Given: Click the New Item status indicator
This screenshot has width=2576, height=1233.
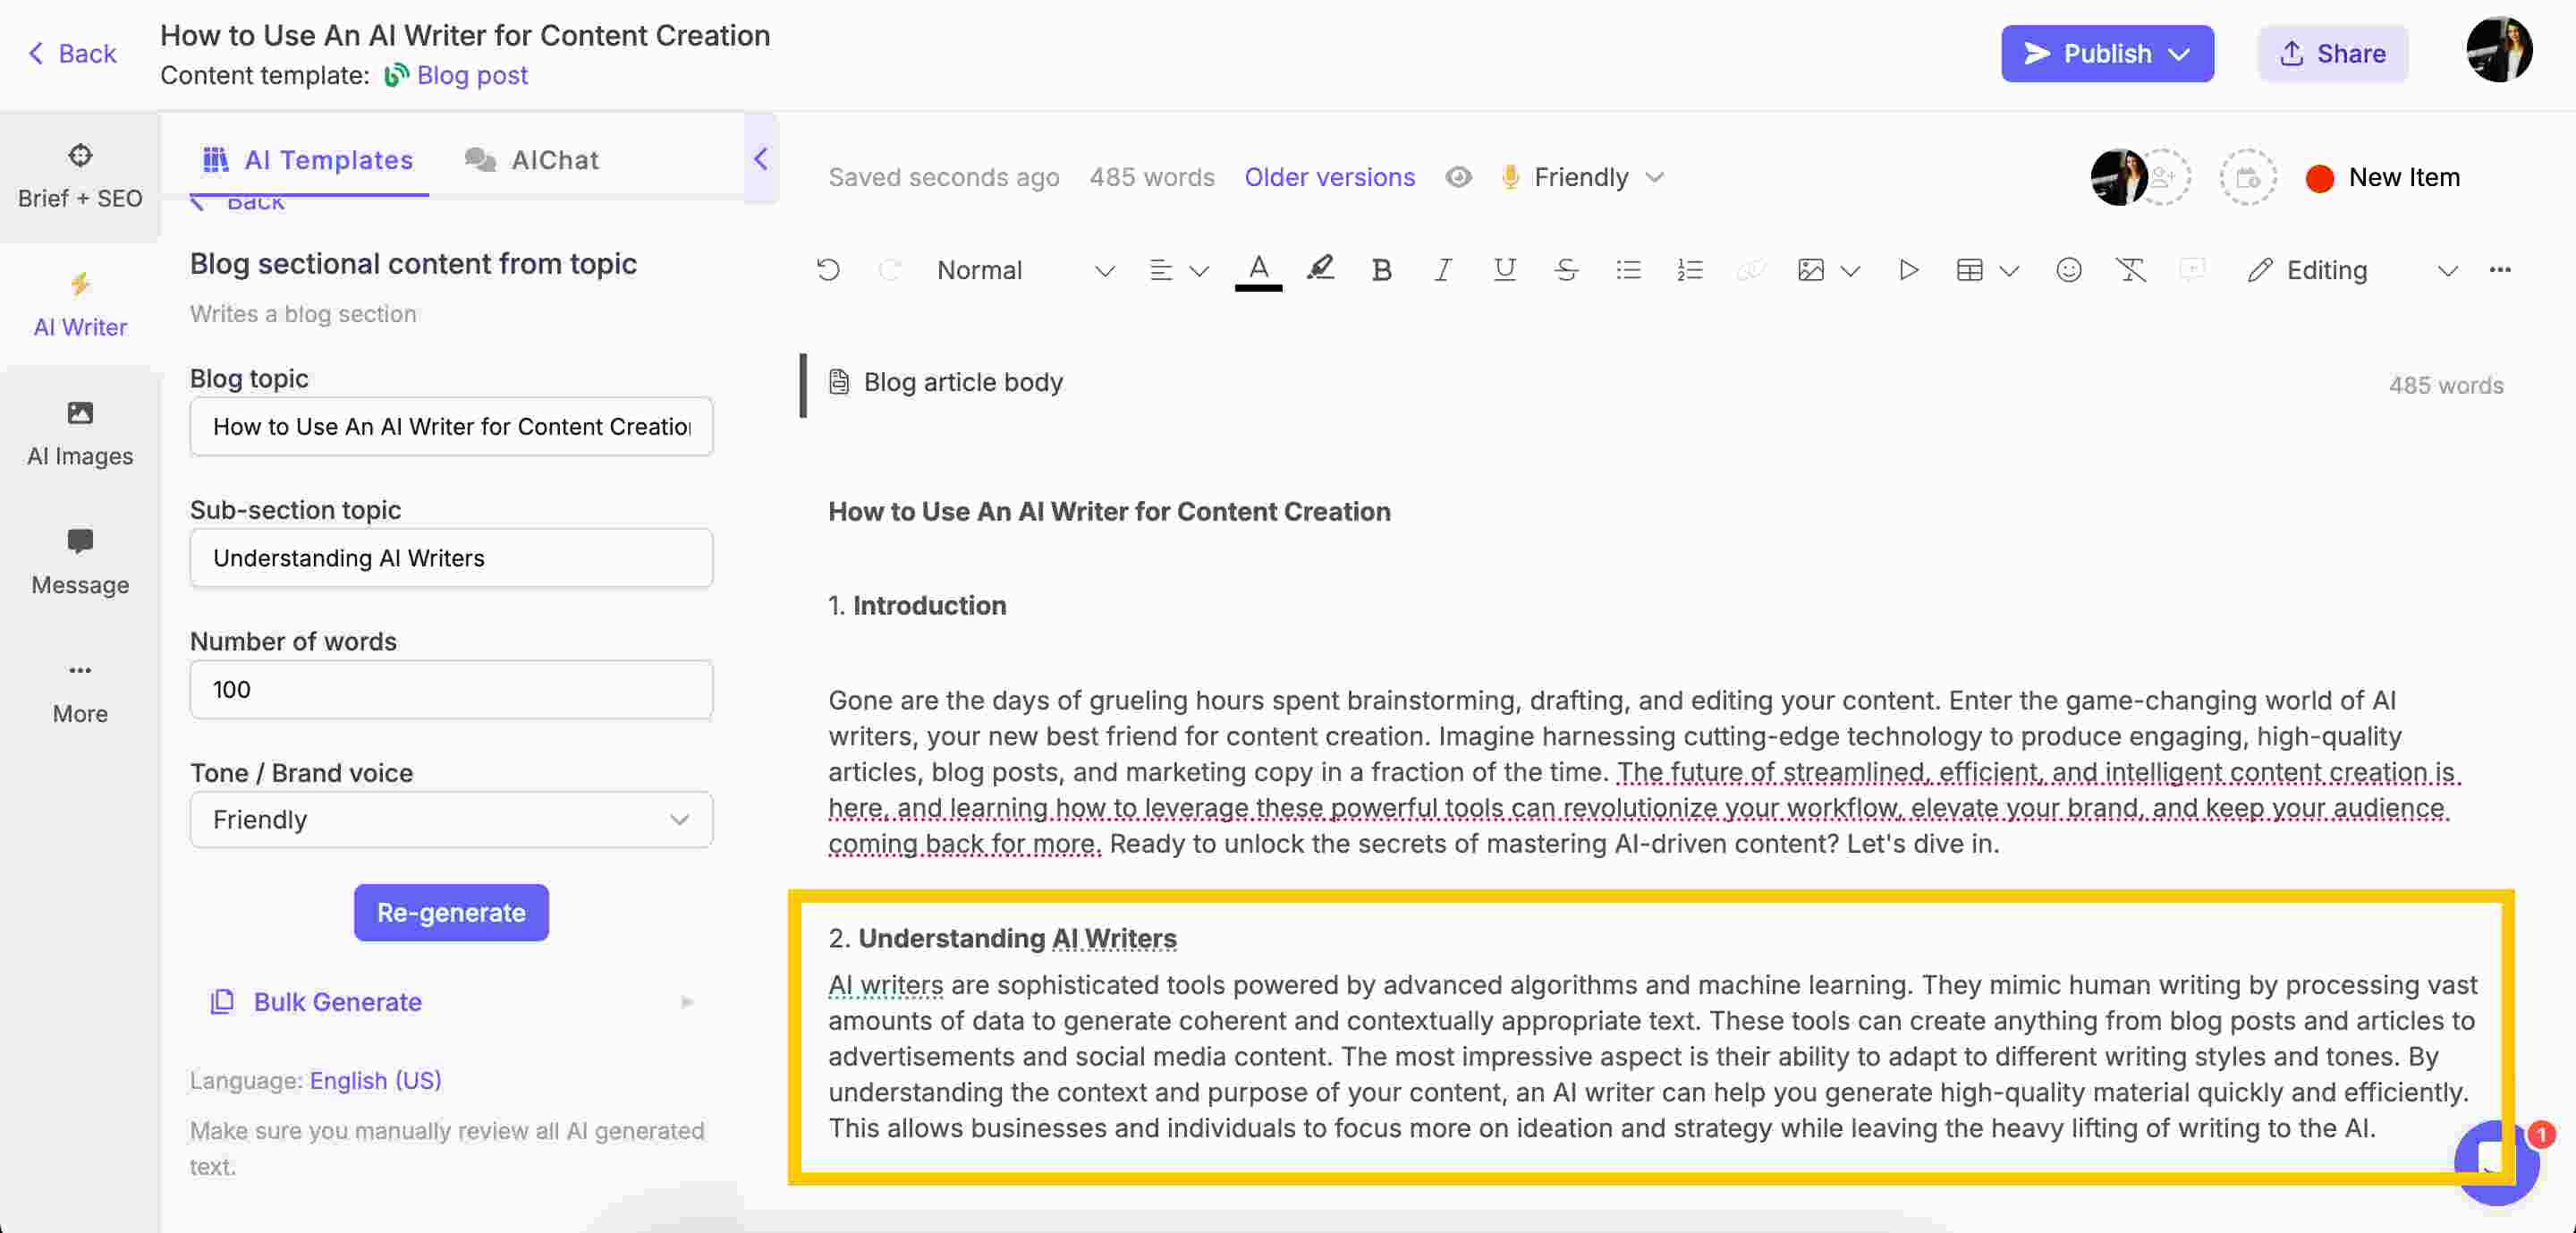Looking at the screenshot, I should tap(2382, 177).
